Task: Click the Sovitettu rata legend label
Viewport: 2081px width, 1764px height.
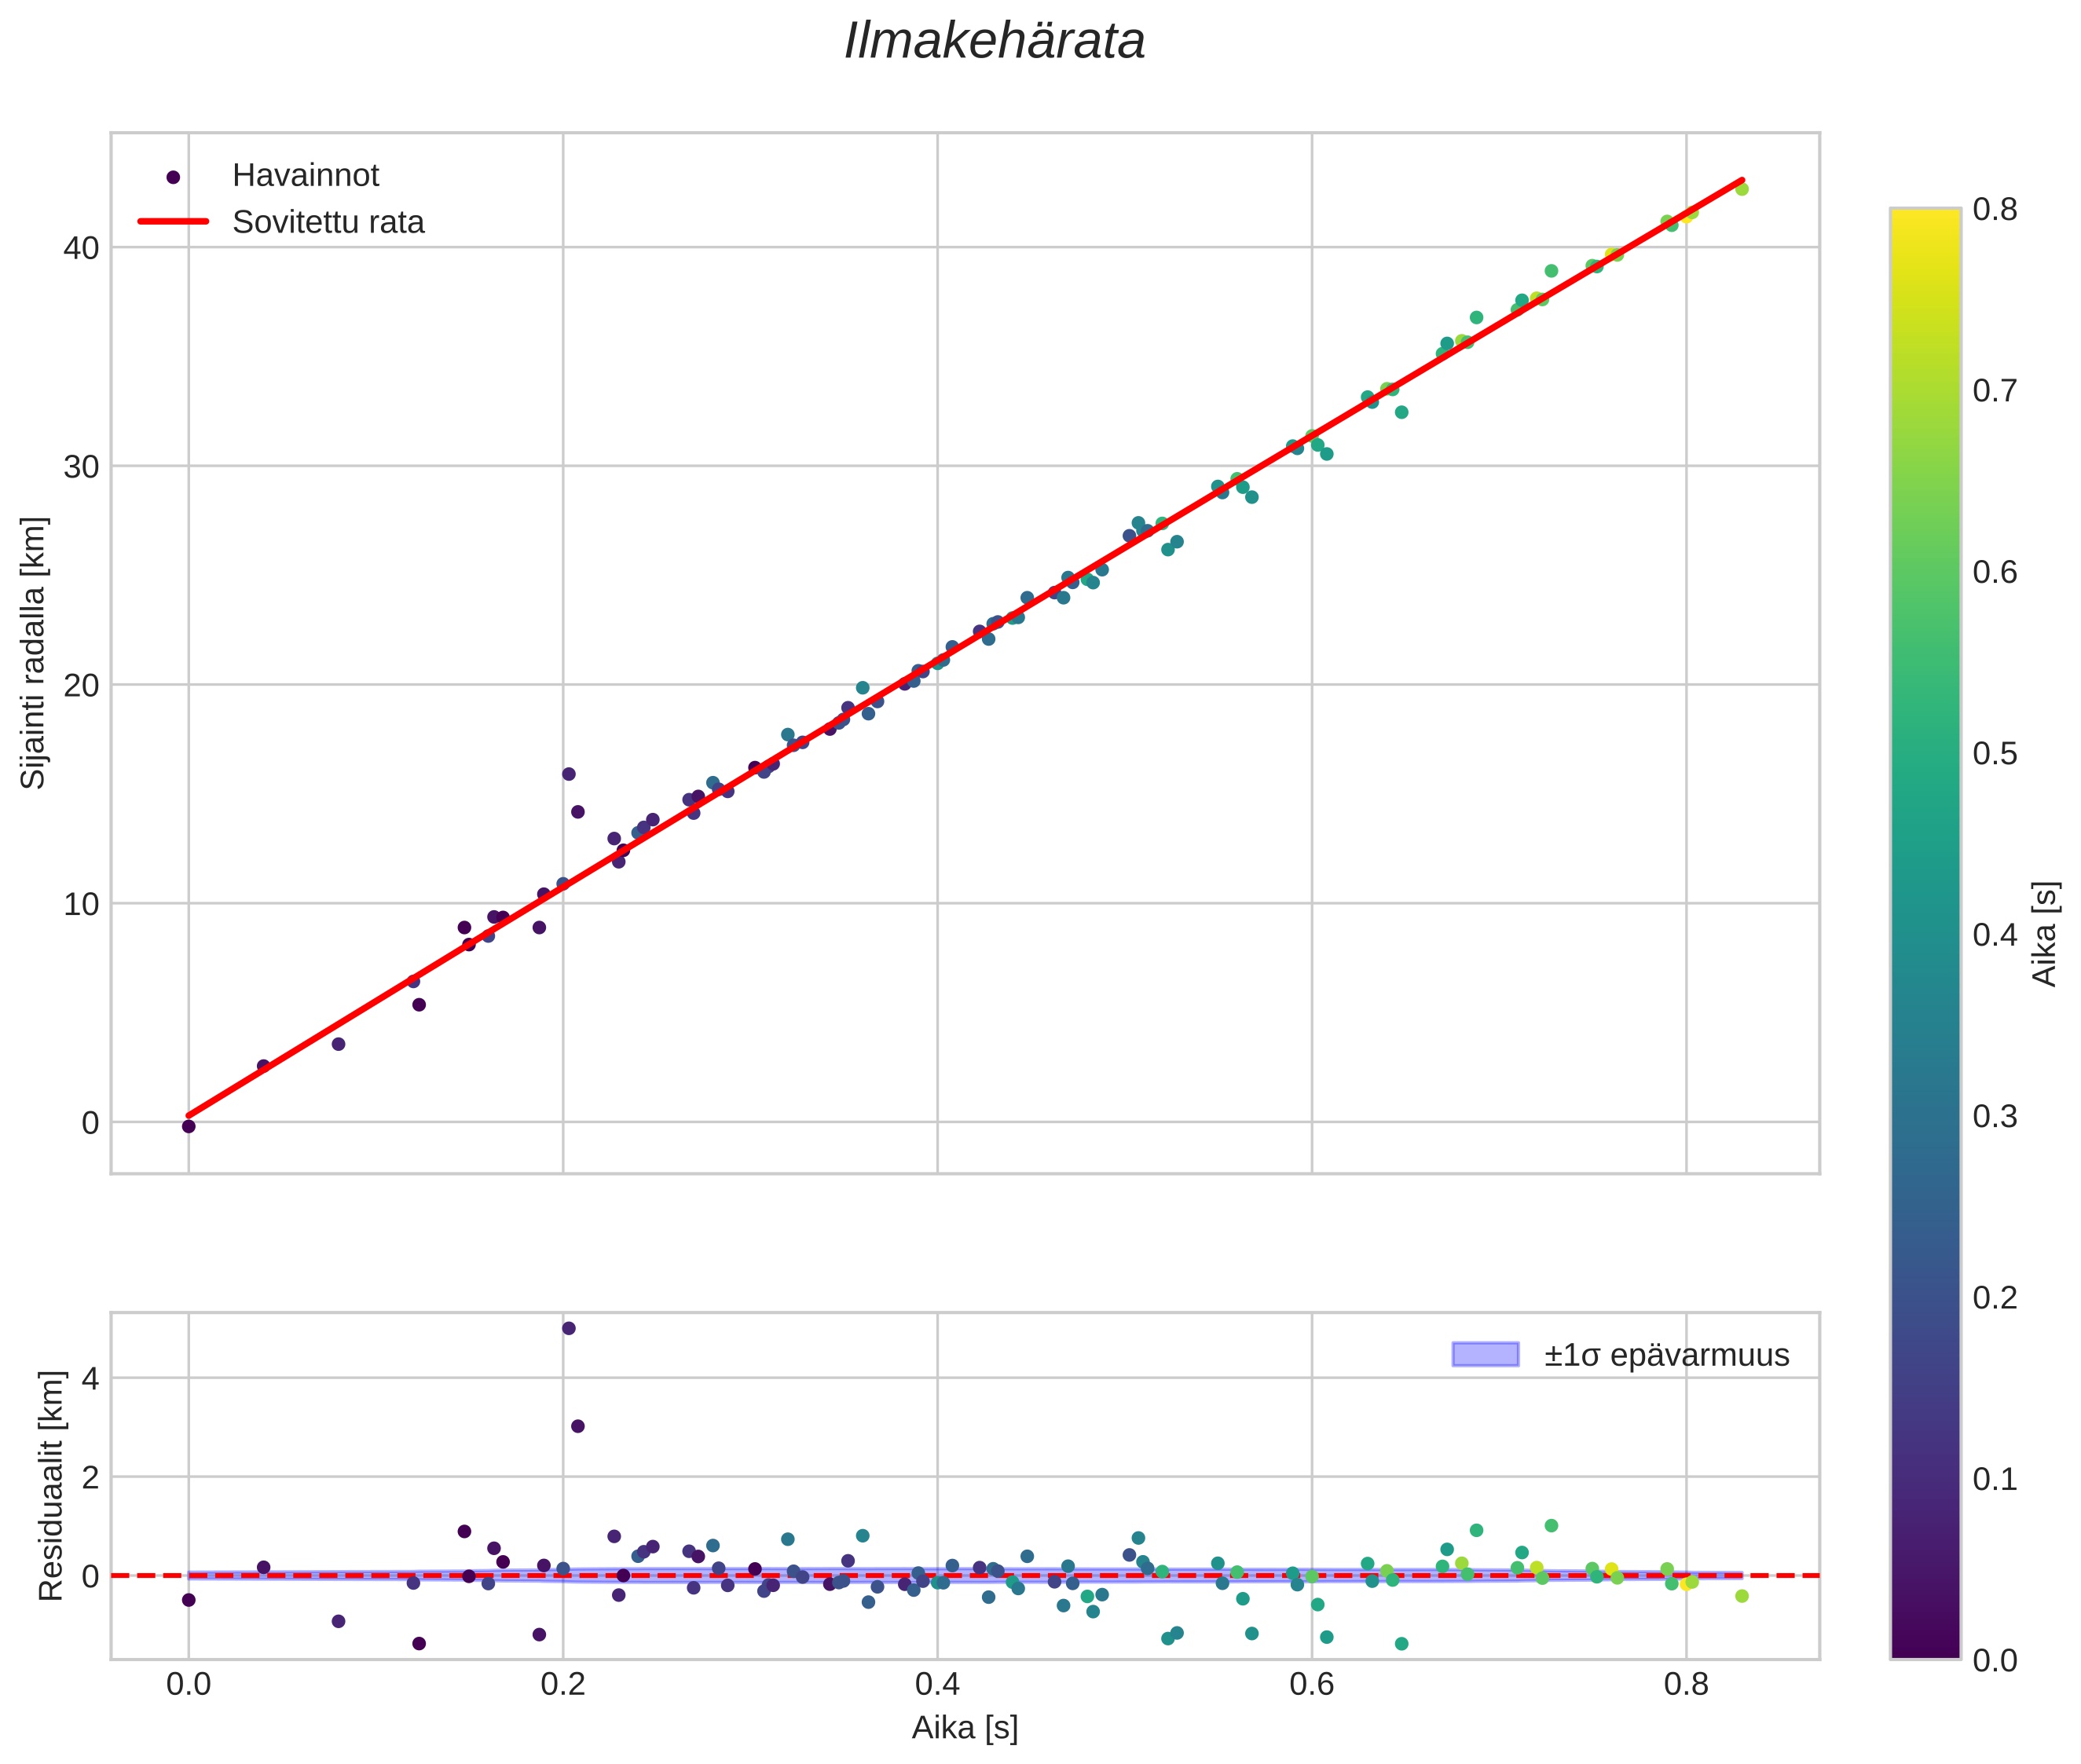Action: tap(328, 222)
